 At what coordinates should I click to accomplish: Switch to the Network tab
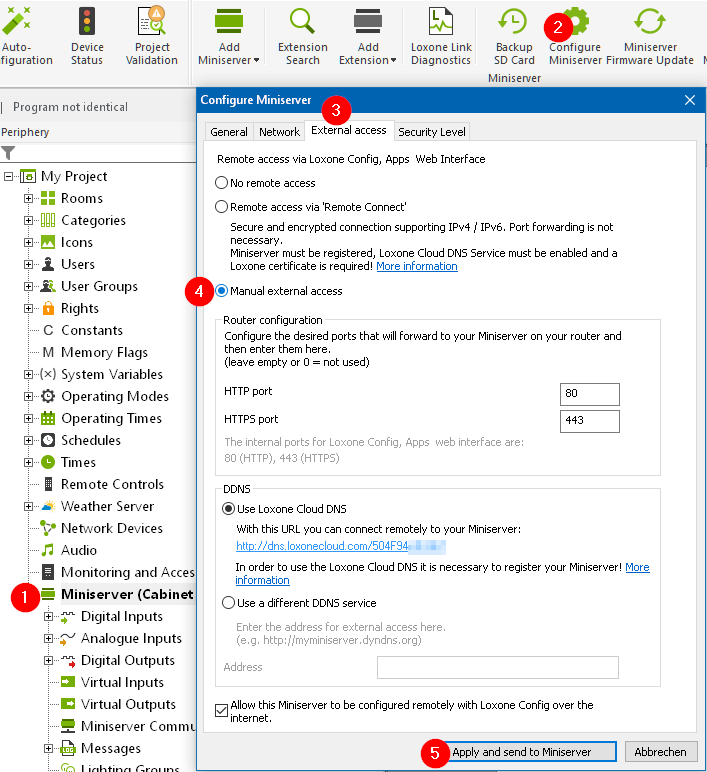pyautogui.click(x=279, y=132)
